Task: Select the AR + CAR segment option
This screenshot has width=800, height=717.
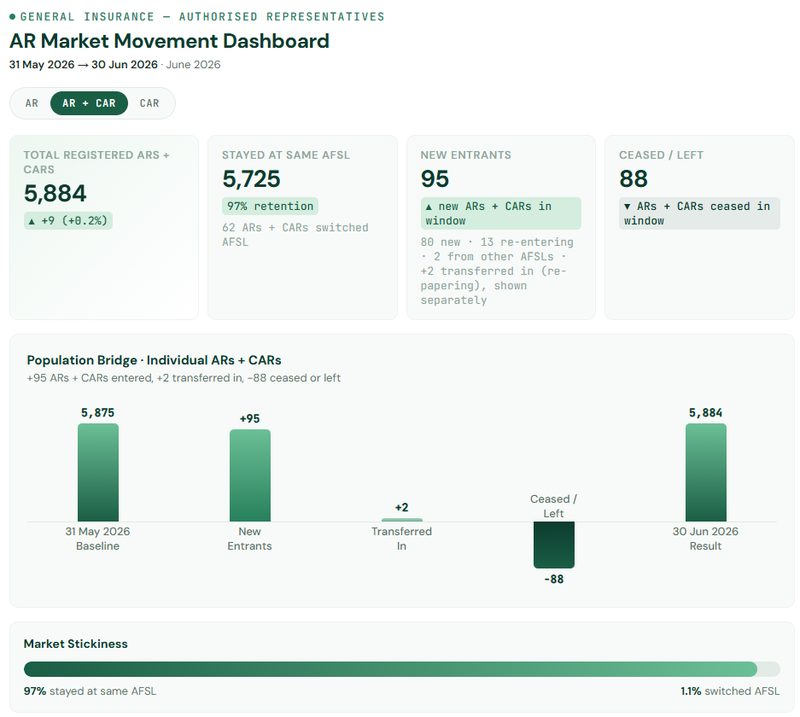Action: (89, 103)
